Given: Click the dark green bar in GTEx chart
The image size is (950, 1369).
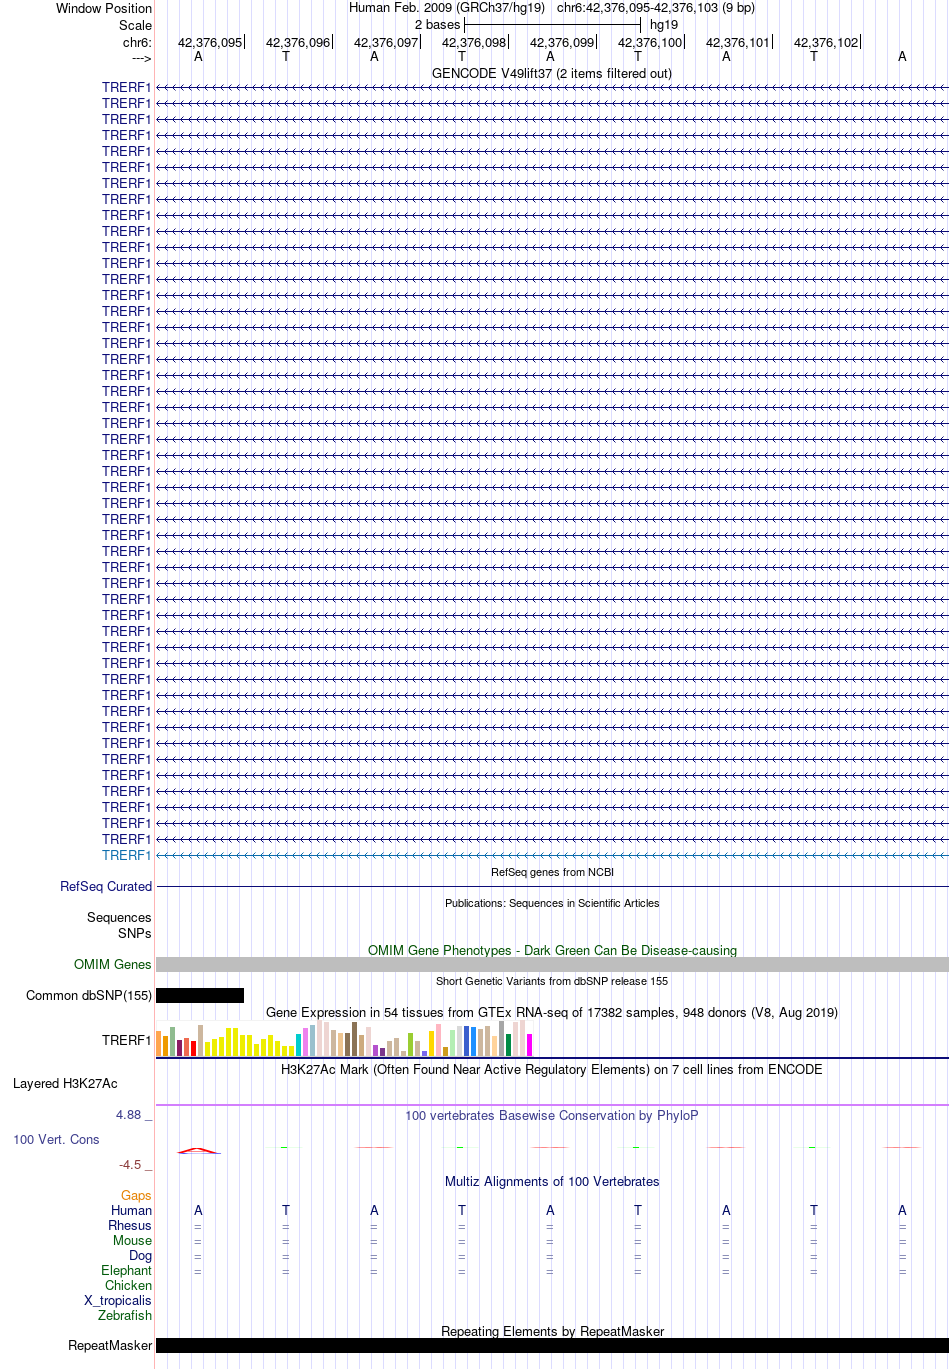Looking at the screenshot, I should coord(508,1045).
